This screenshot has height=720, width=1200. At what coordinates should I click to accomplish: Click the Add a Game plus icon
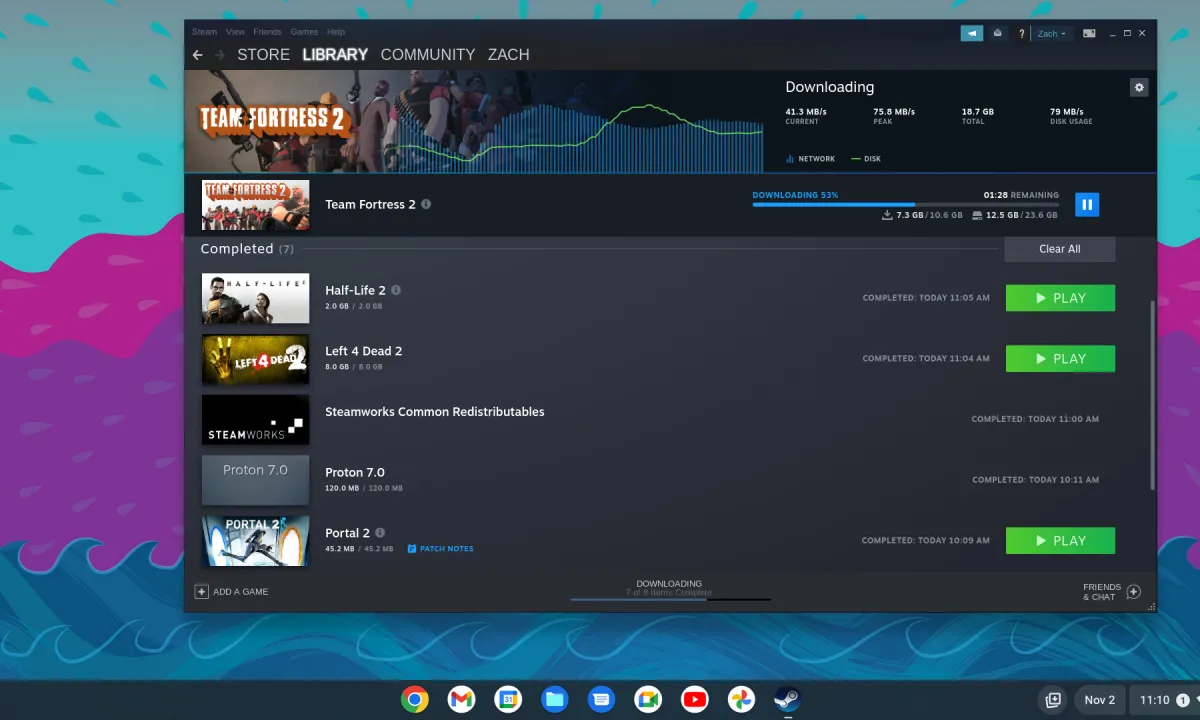coord(201,592)
